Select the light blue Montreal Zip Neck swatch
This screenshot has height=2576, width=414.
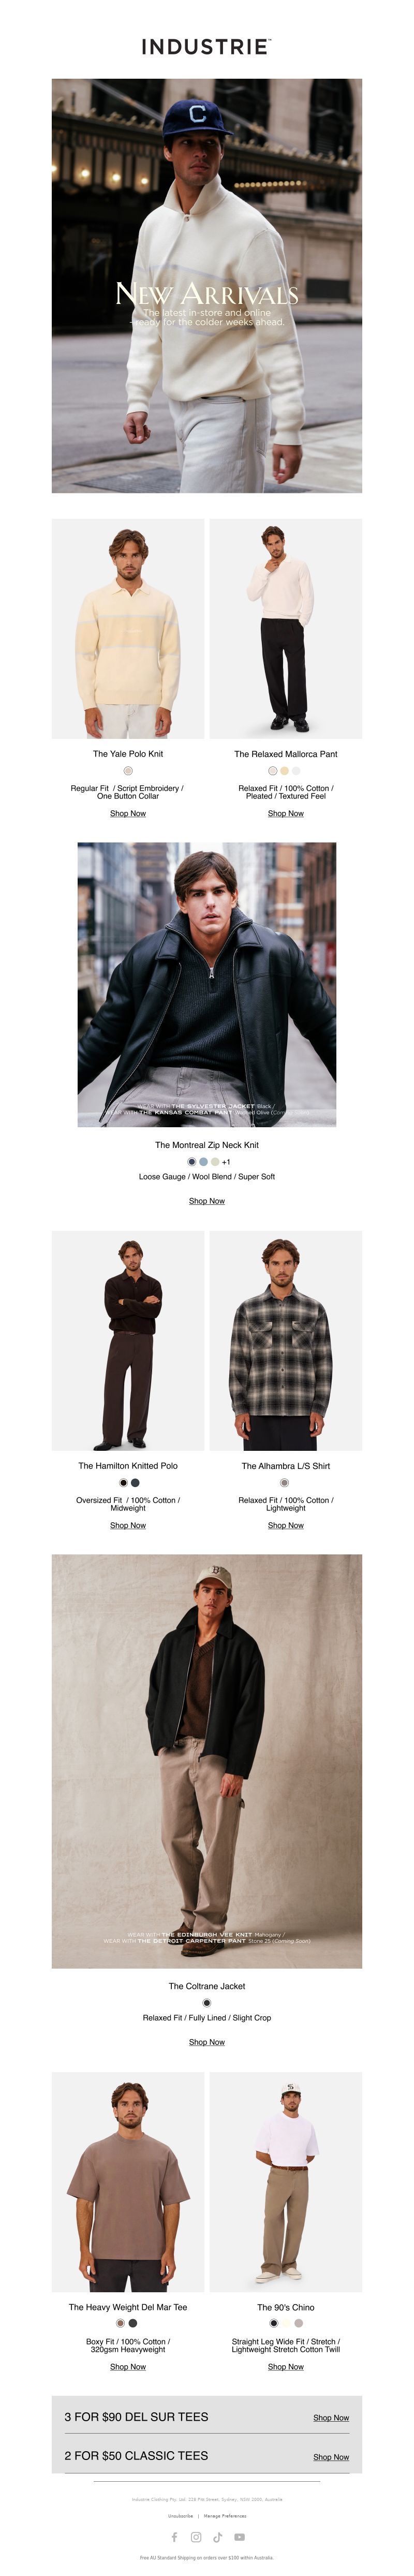(x=203, y=1161)
